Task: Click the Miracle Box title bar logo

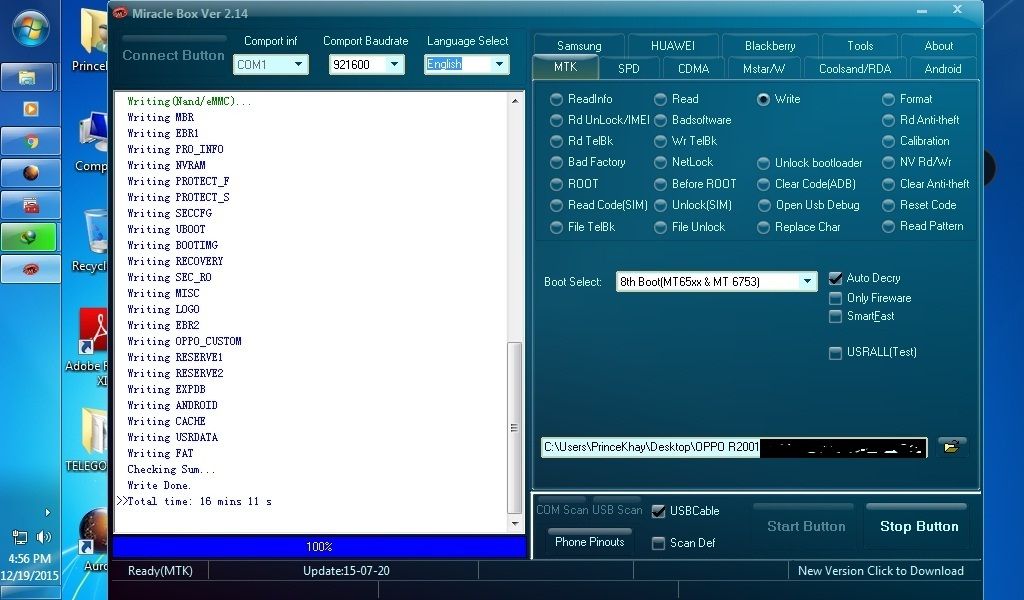Action: (120, 13)
